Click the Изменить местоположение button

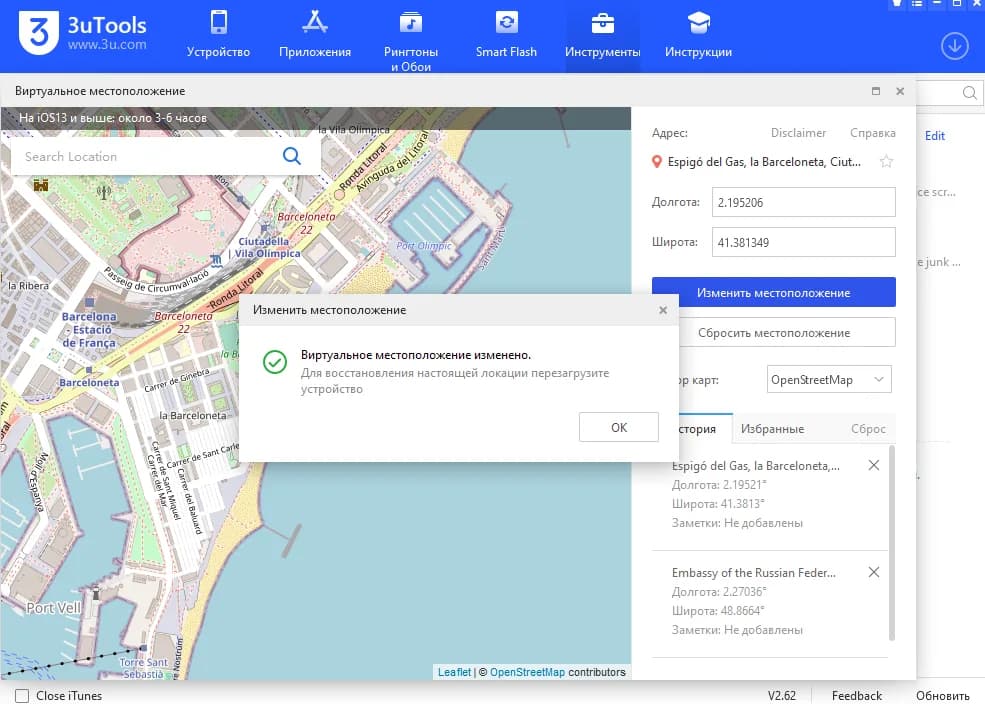click(773, 293)
